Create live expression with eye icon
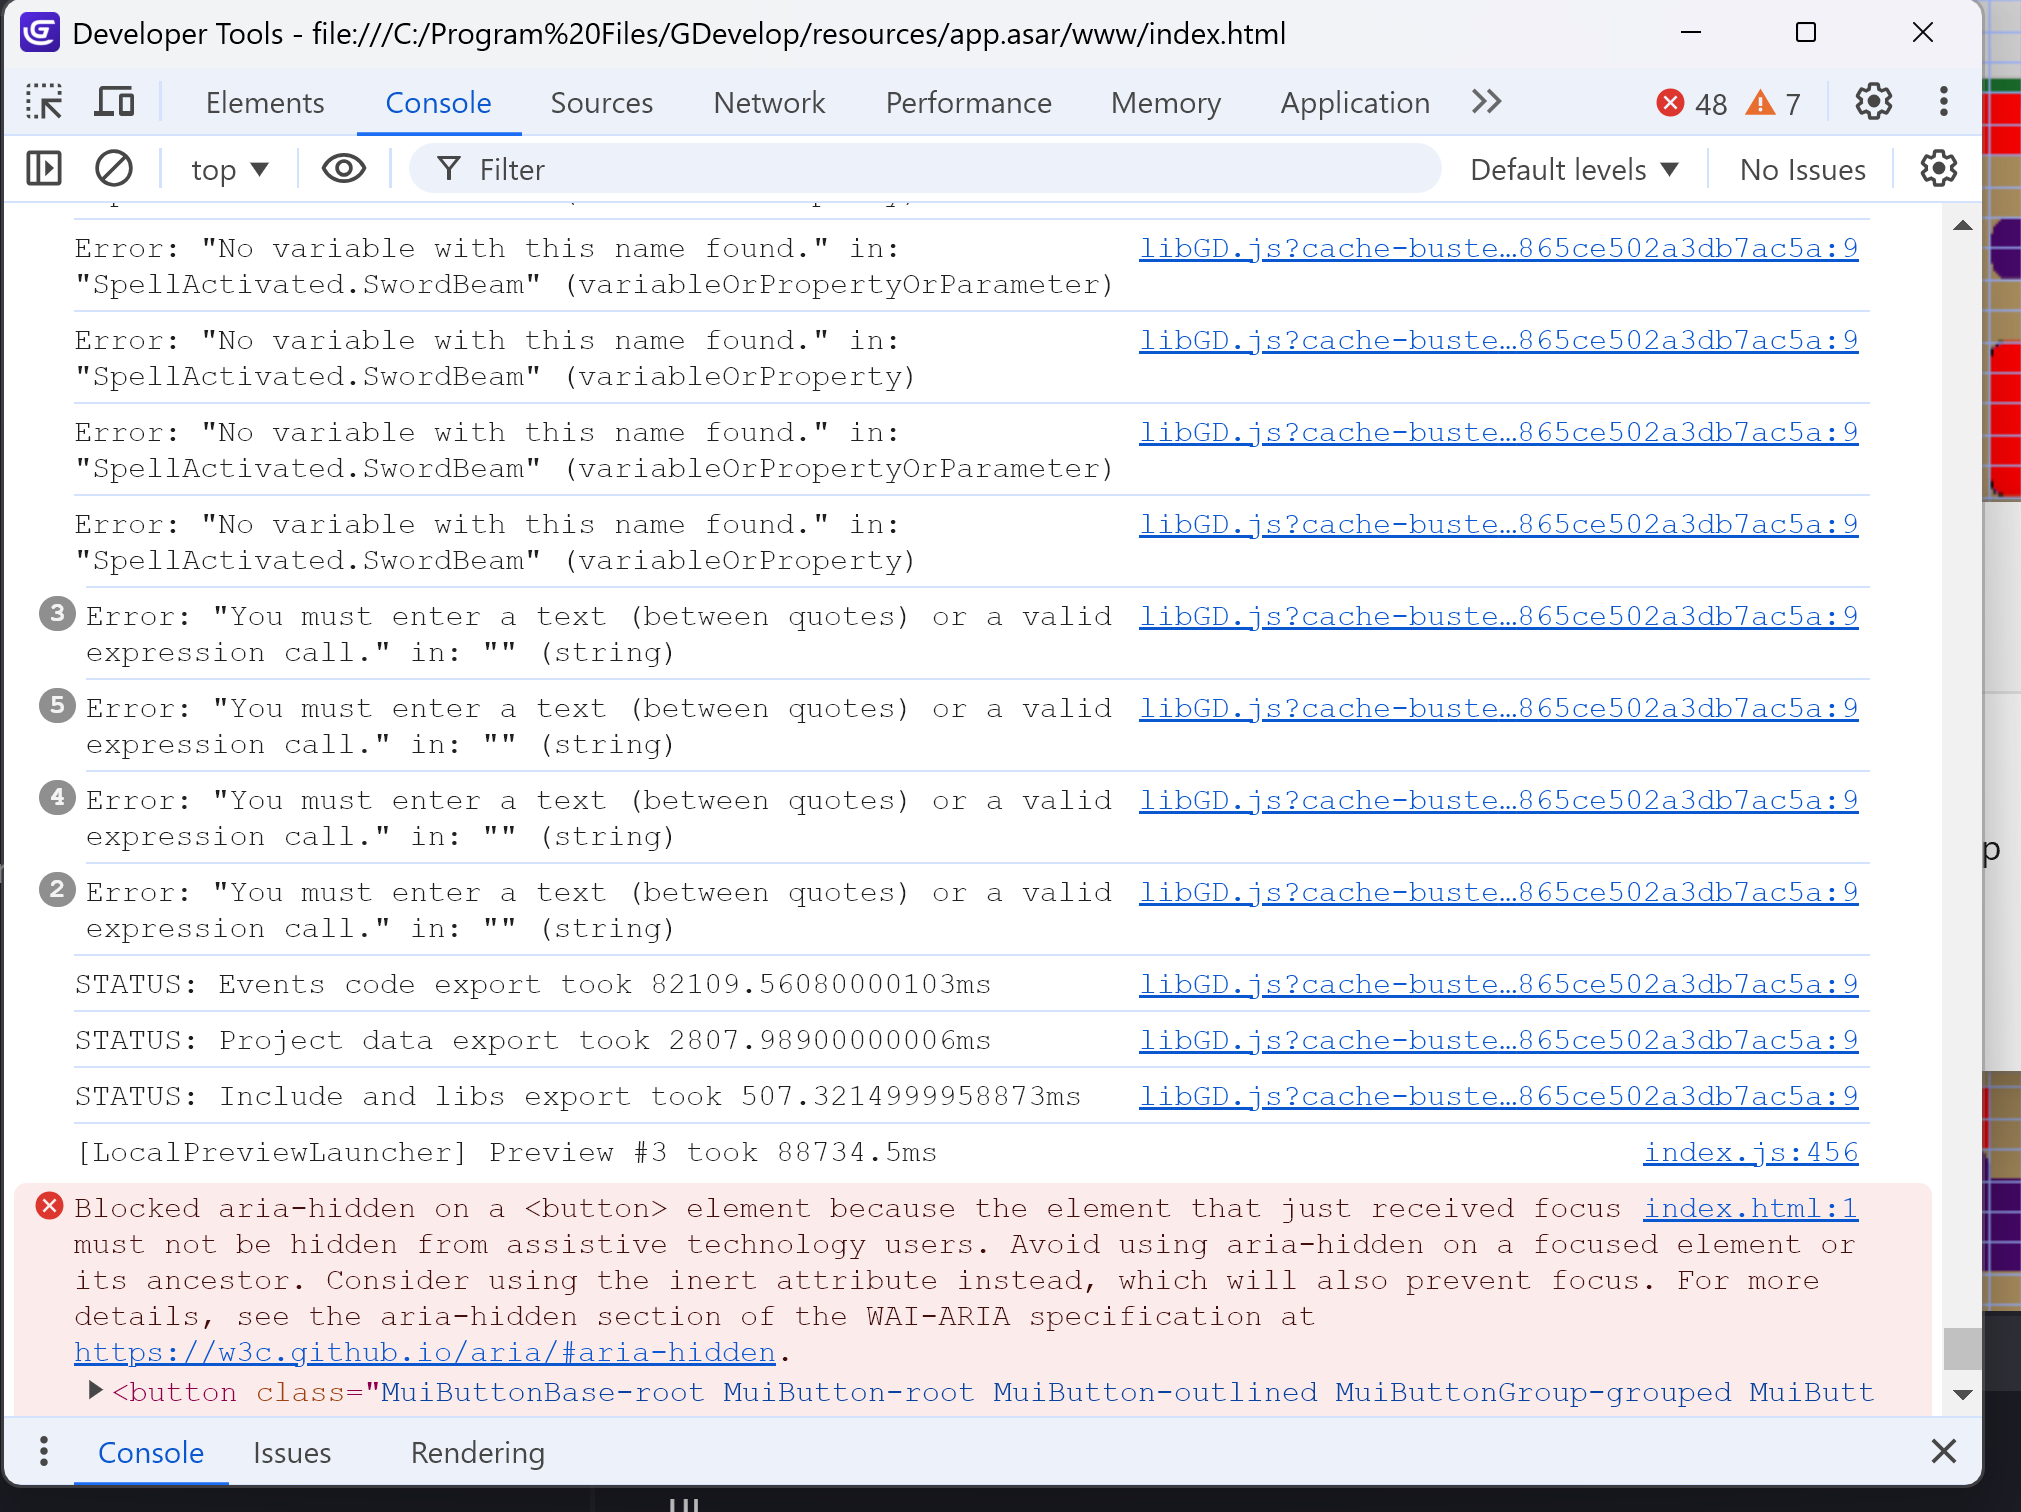This screenshot has height=1512, width=2021. (343, 169)
